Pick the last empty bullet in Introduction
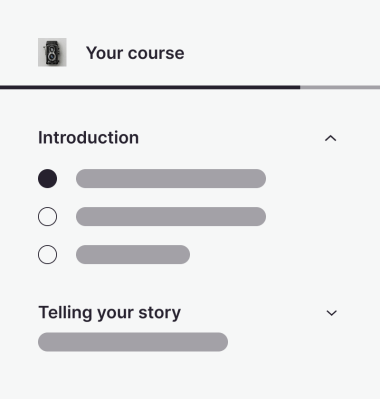 (47, 255)
